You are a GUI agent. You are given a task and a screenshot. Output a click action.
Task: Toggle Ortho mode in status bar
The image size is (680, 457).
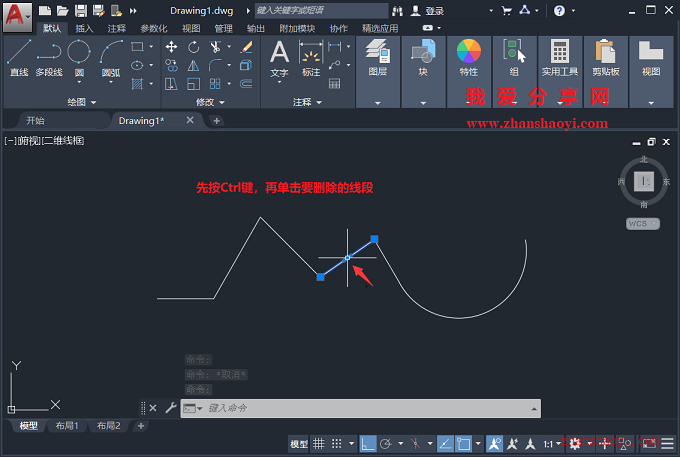coord(368,444)
